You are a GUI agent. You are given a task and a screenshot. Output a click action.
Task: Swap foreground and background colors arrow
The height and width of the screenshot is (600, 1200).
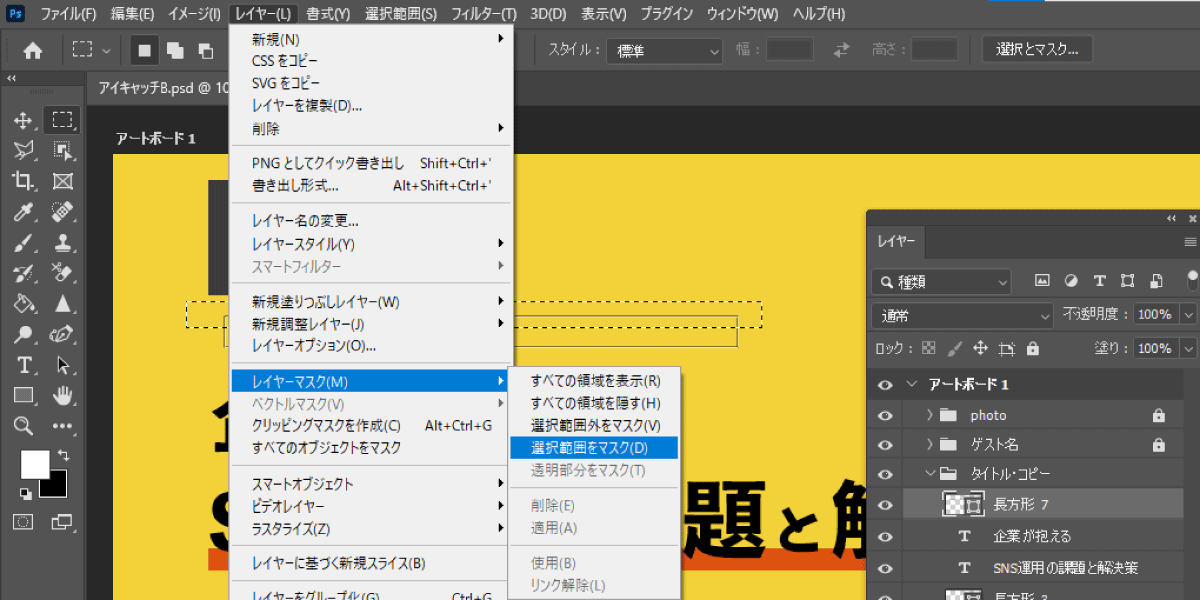pyautogui.click(x=64, y=456)
